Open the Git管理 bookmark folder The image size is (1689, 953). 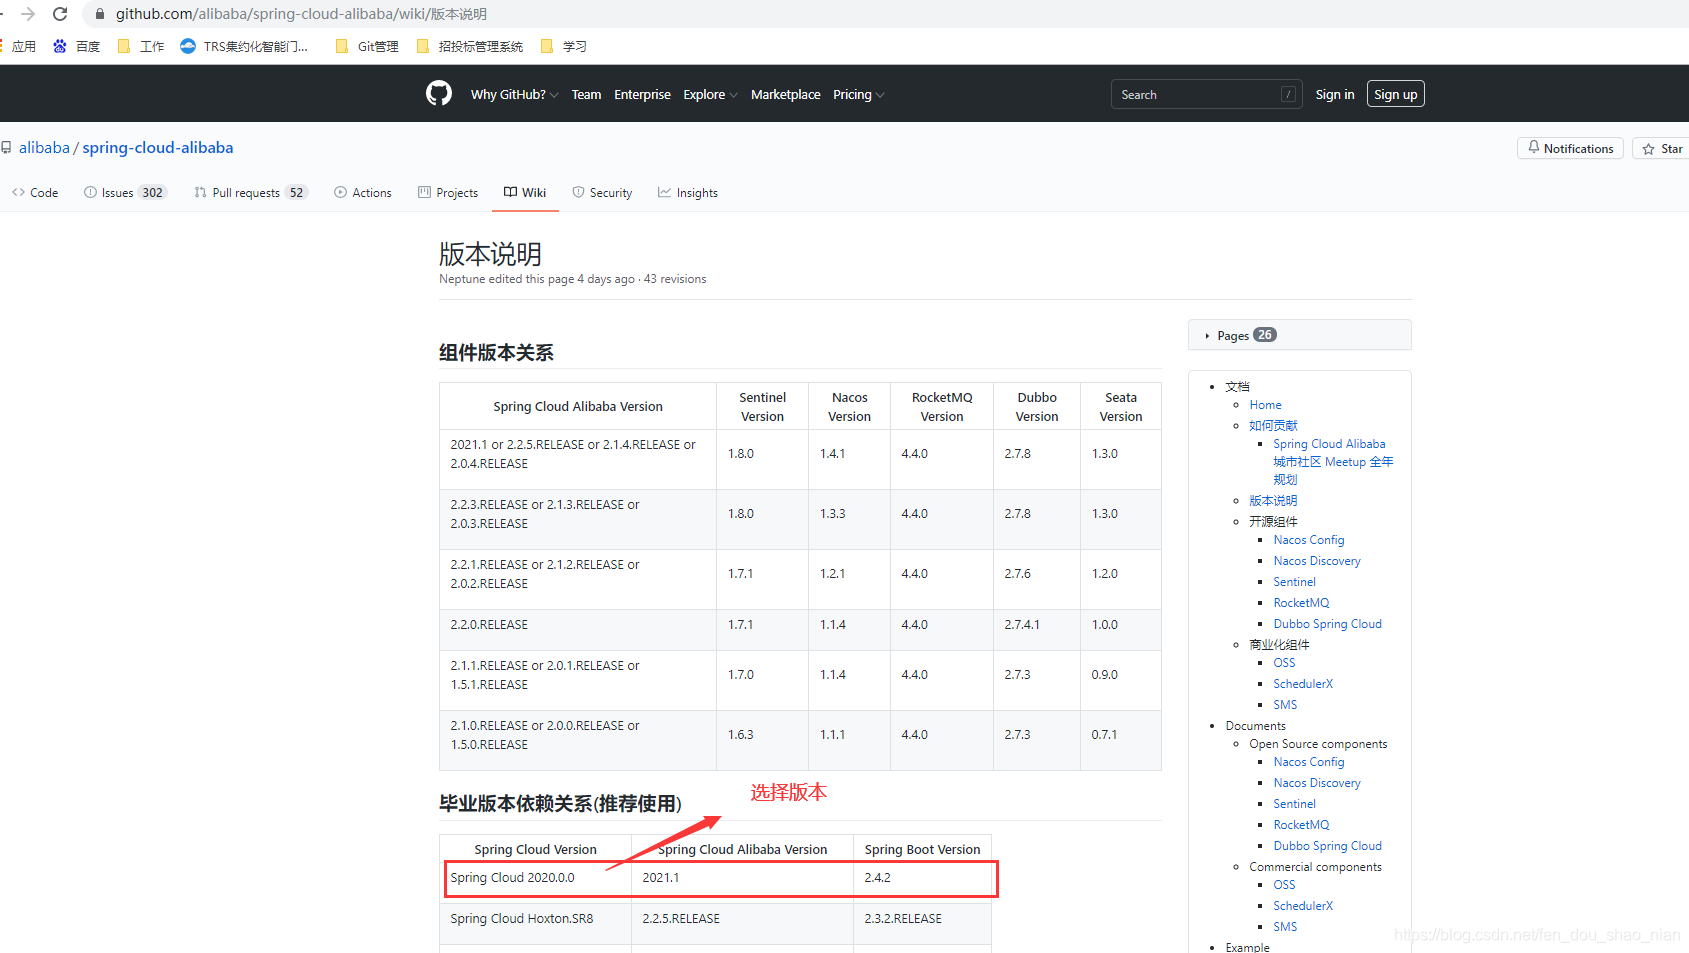pyautogui.click(x=367, y=46)
